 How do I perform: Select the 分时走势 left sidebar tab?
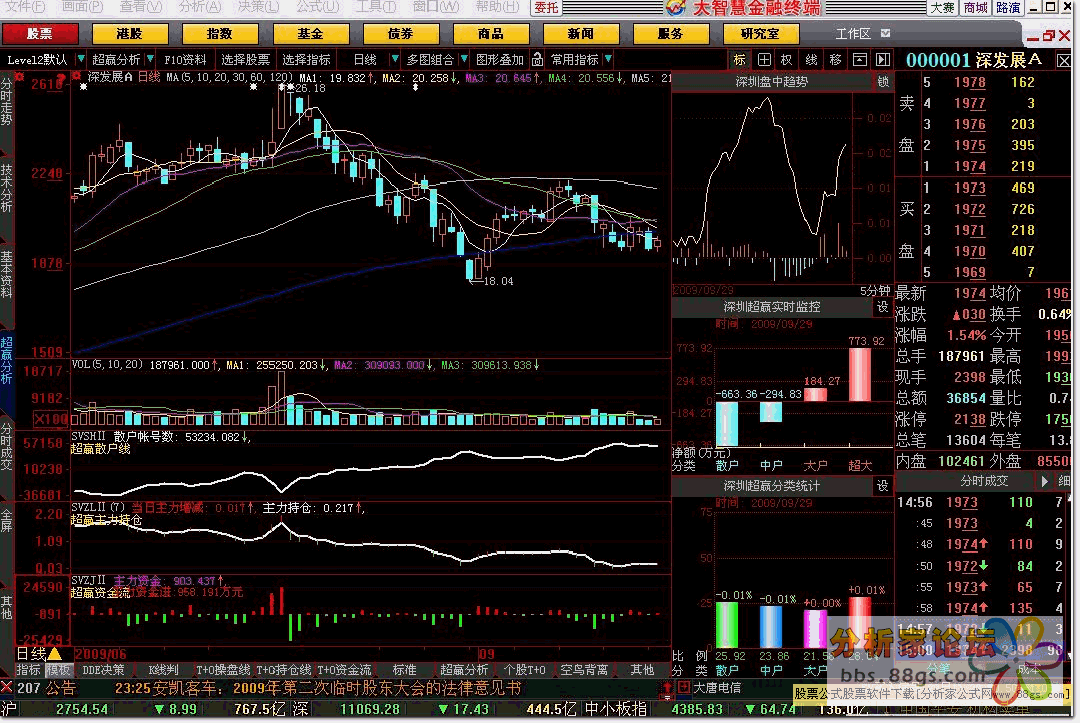(x=6, y=101)
